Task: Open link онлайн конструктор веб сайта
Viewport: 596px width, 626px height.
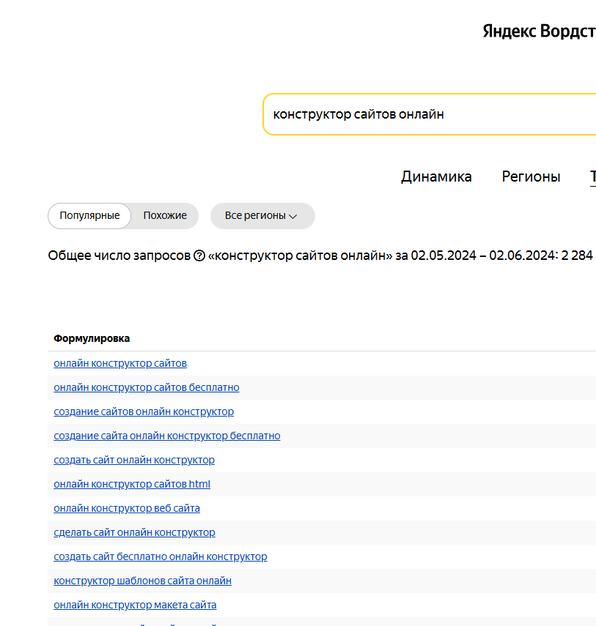Action: (x=127, y=508)
